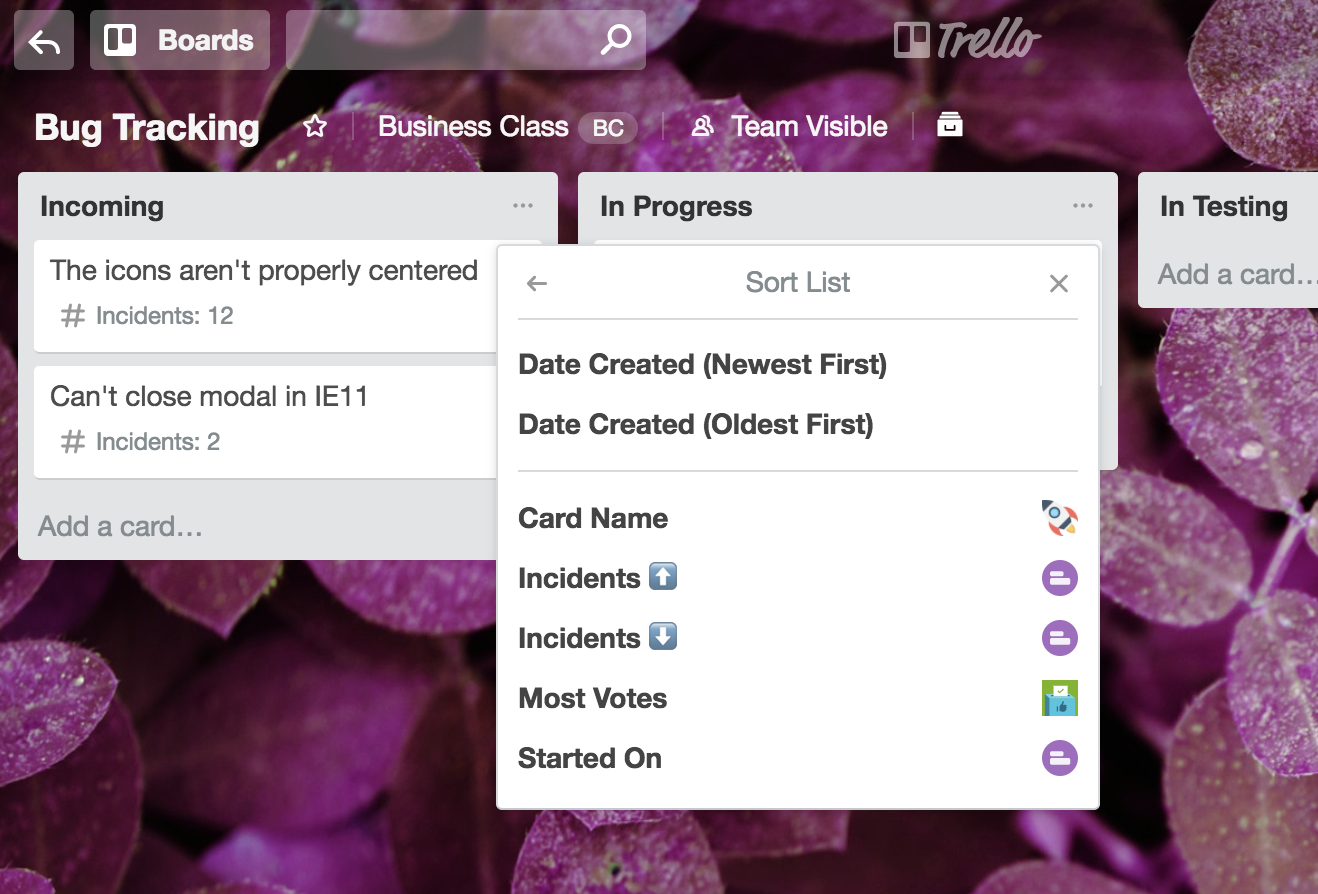
Task: Add a card to the Incoming list
Action: 121,526
